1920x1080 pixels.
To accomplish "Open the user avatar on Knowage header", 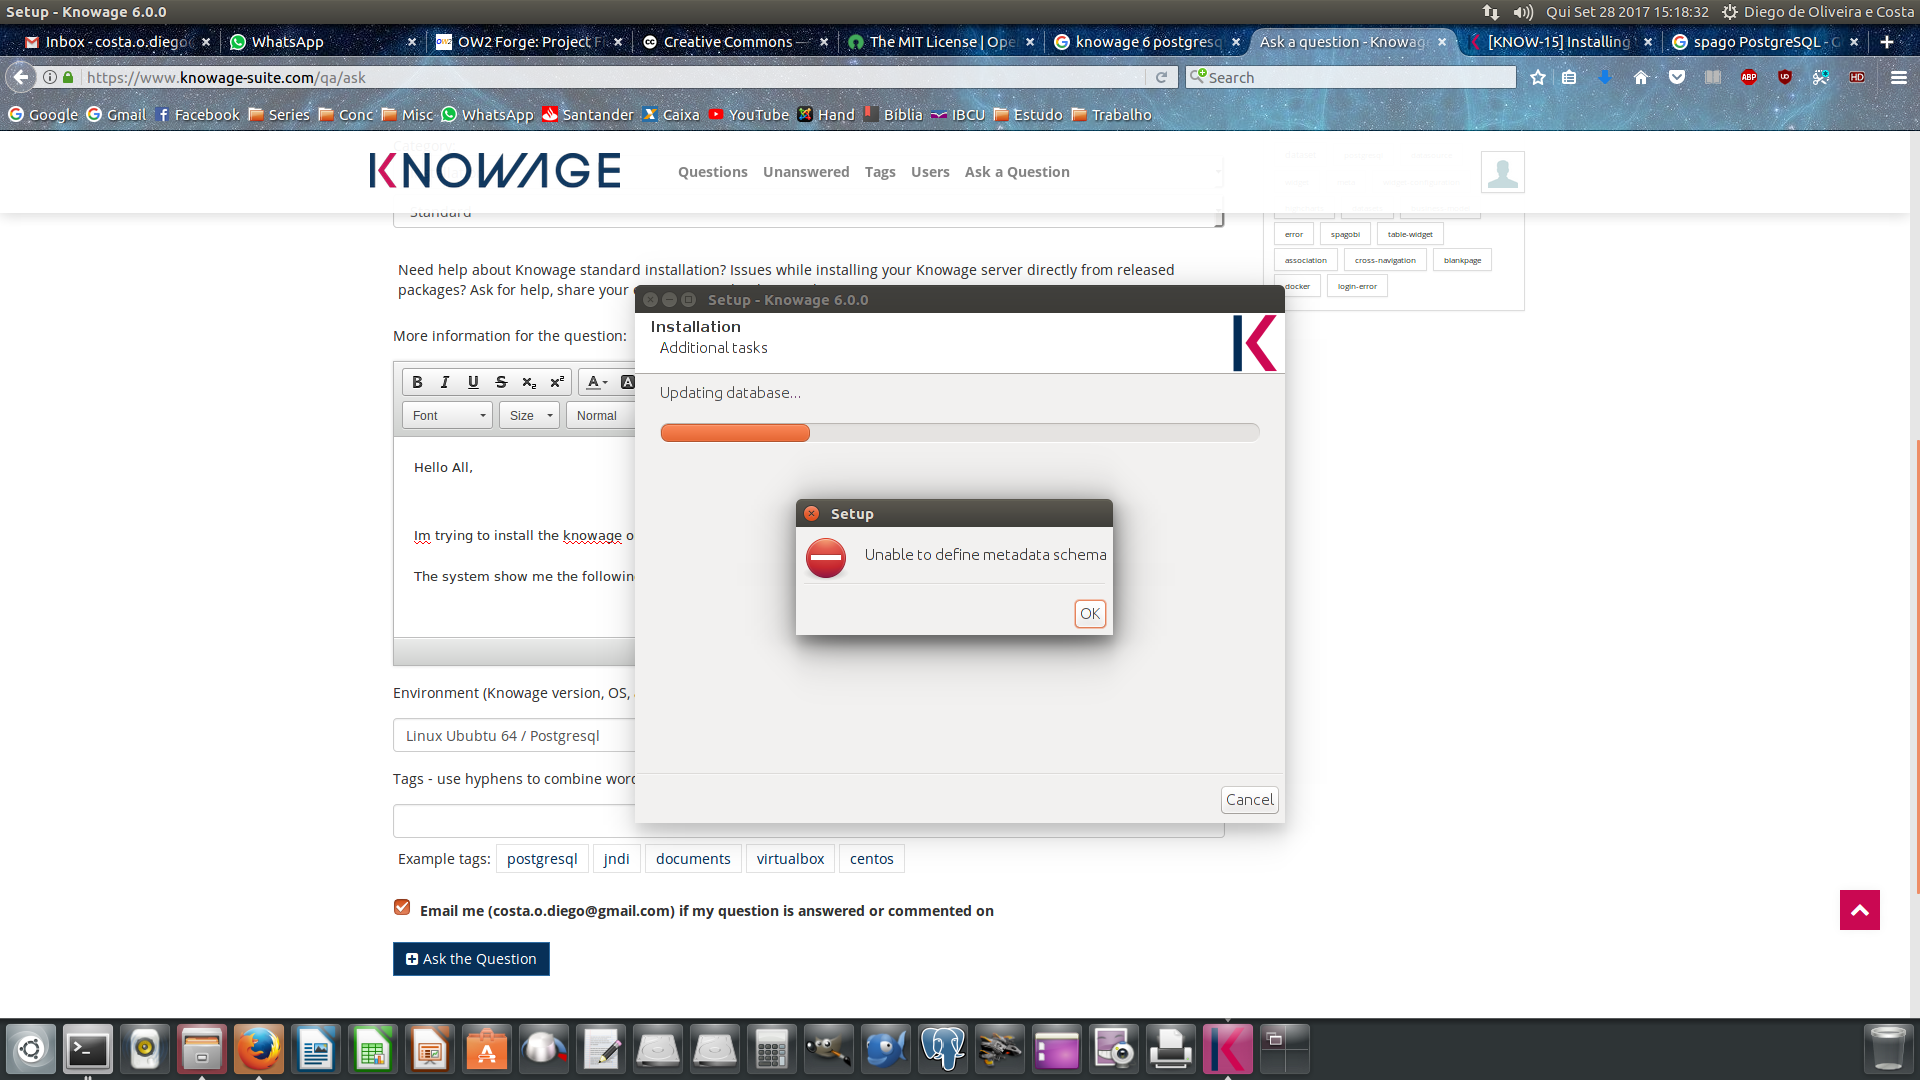I will pos(1503,172).
